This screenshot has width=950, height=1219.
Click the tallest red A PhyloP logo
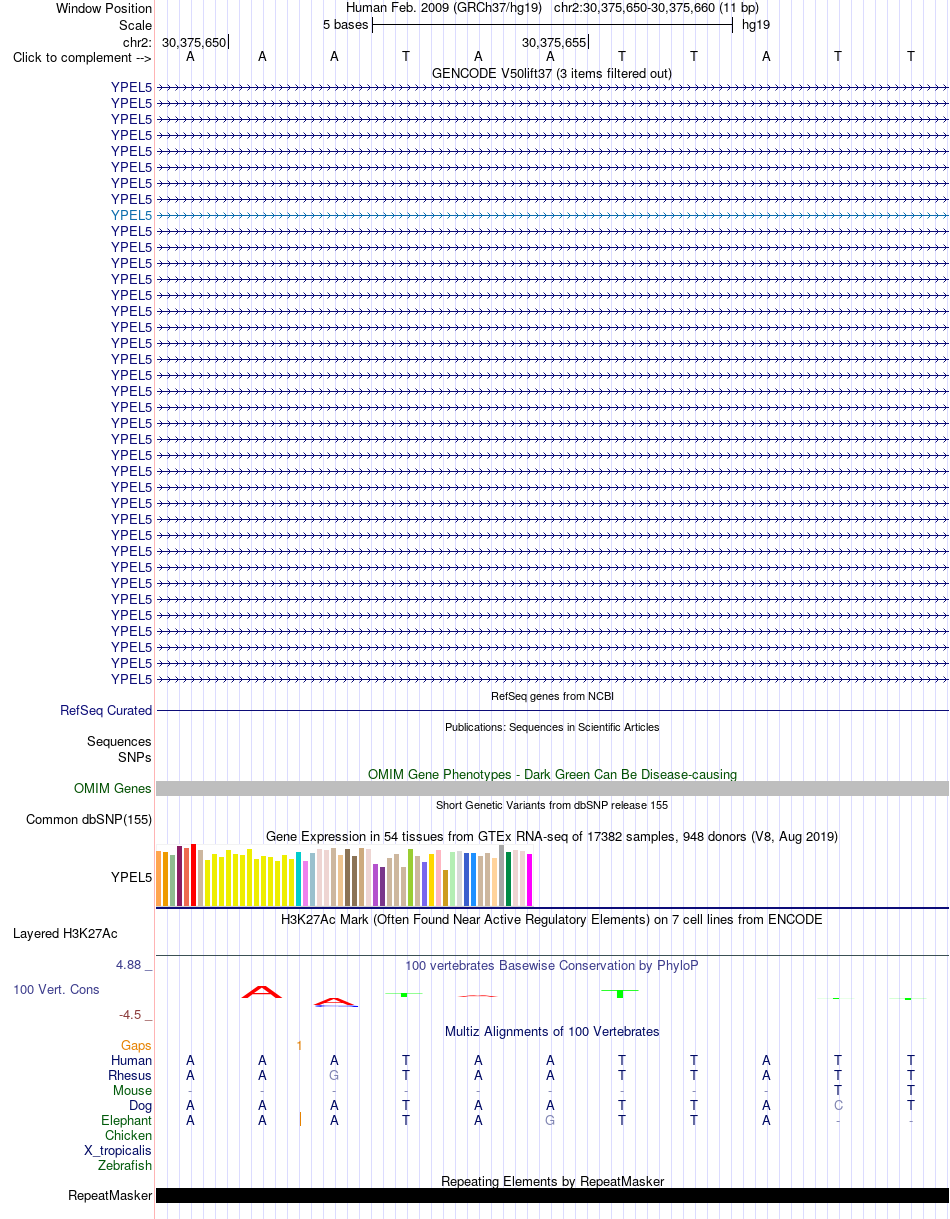click(x=262, y=991)
